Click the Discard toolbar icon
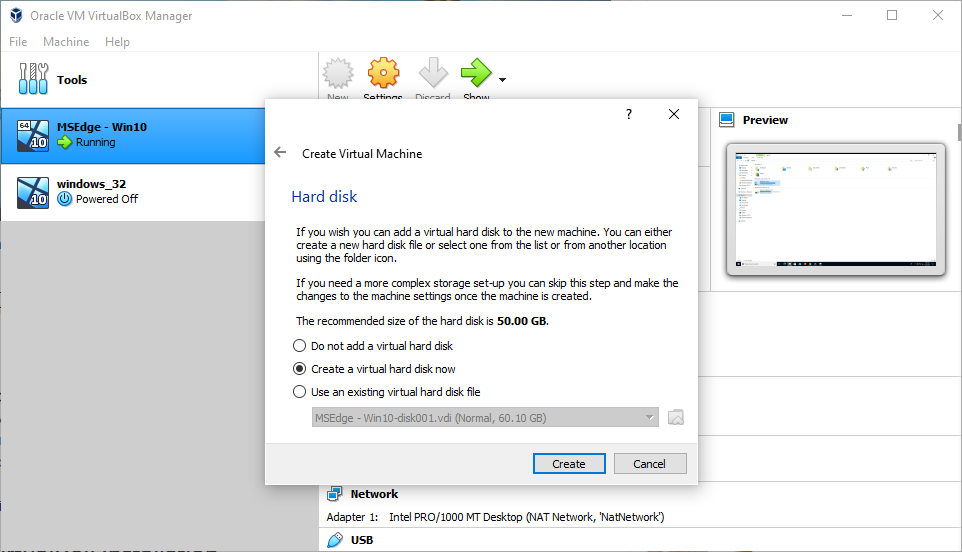 click(433, 73)
